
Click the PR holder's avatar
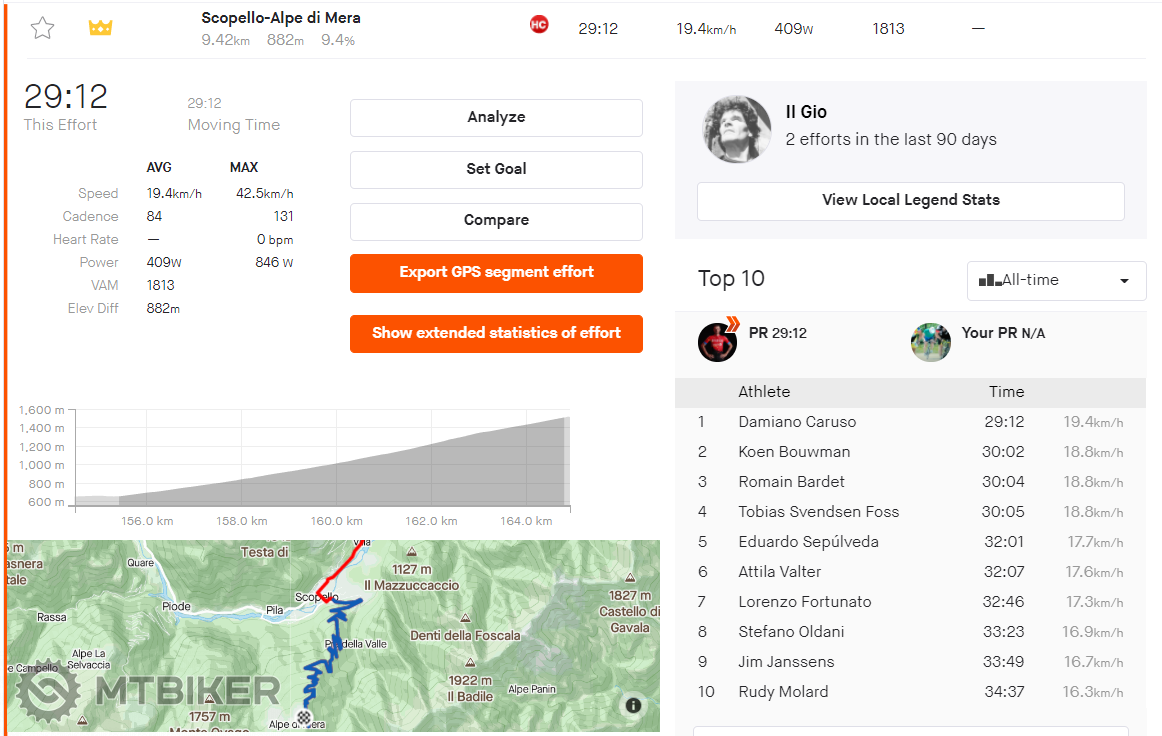pos(717,342)
